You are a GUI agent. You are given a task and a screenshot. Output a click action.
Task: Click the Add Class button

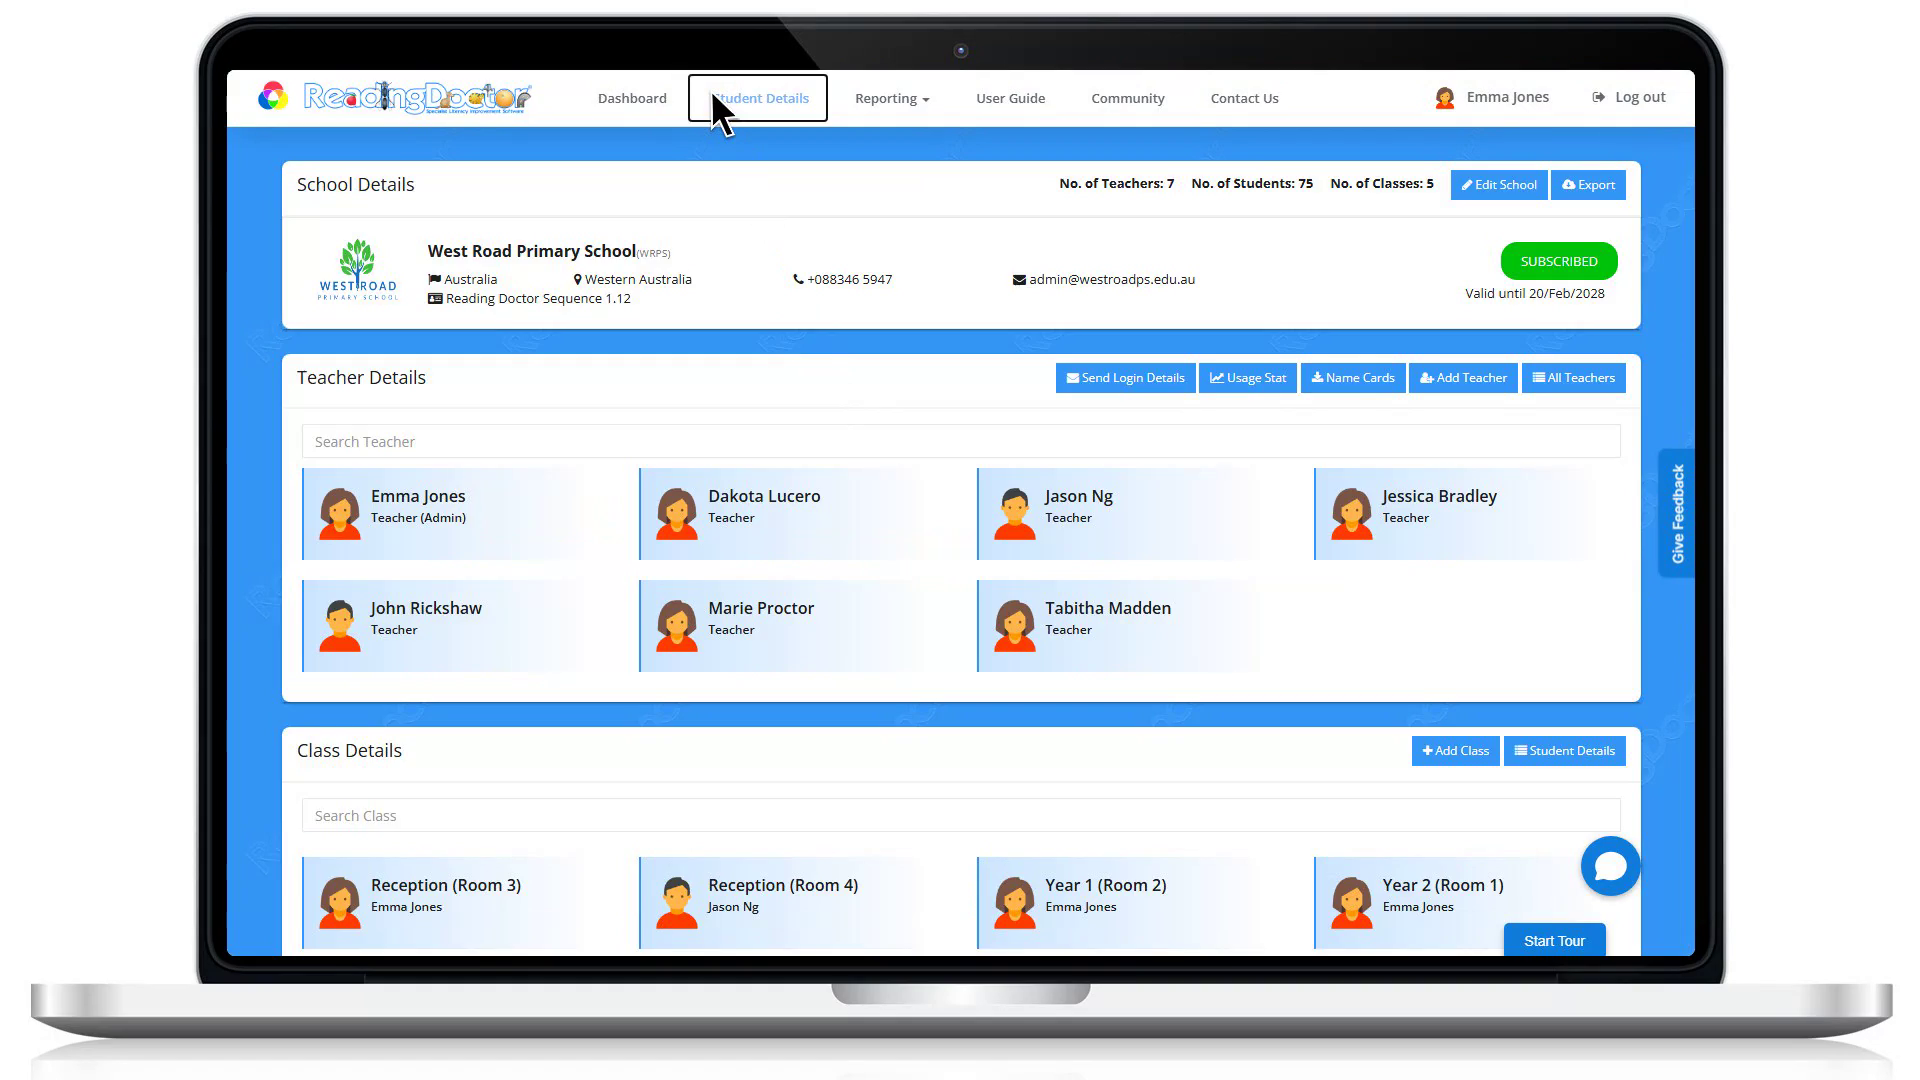click(x=1455, y=751)
